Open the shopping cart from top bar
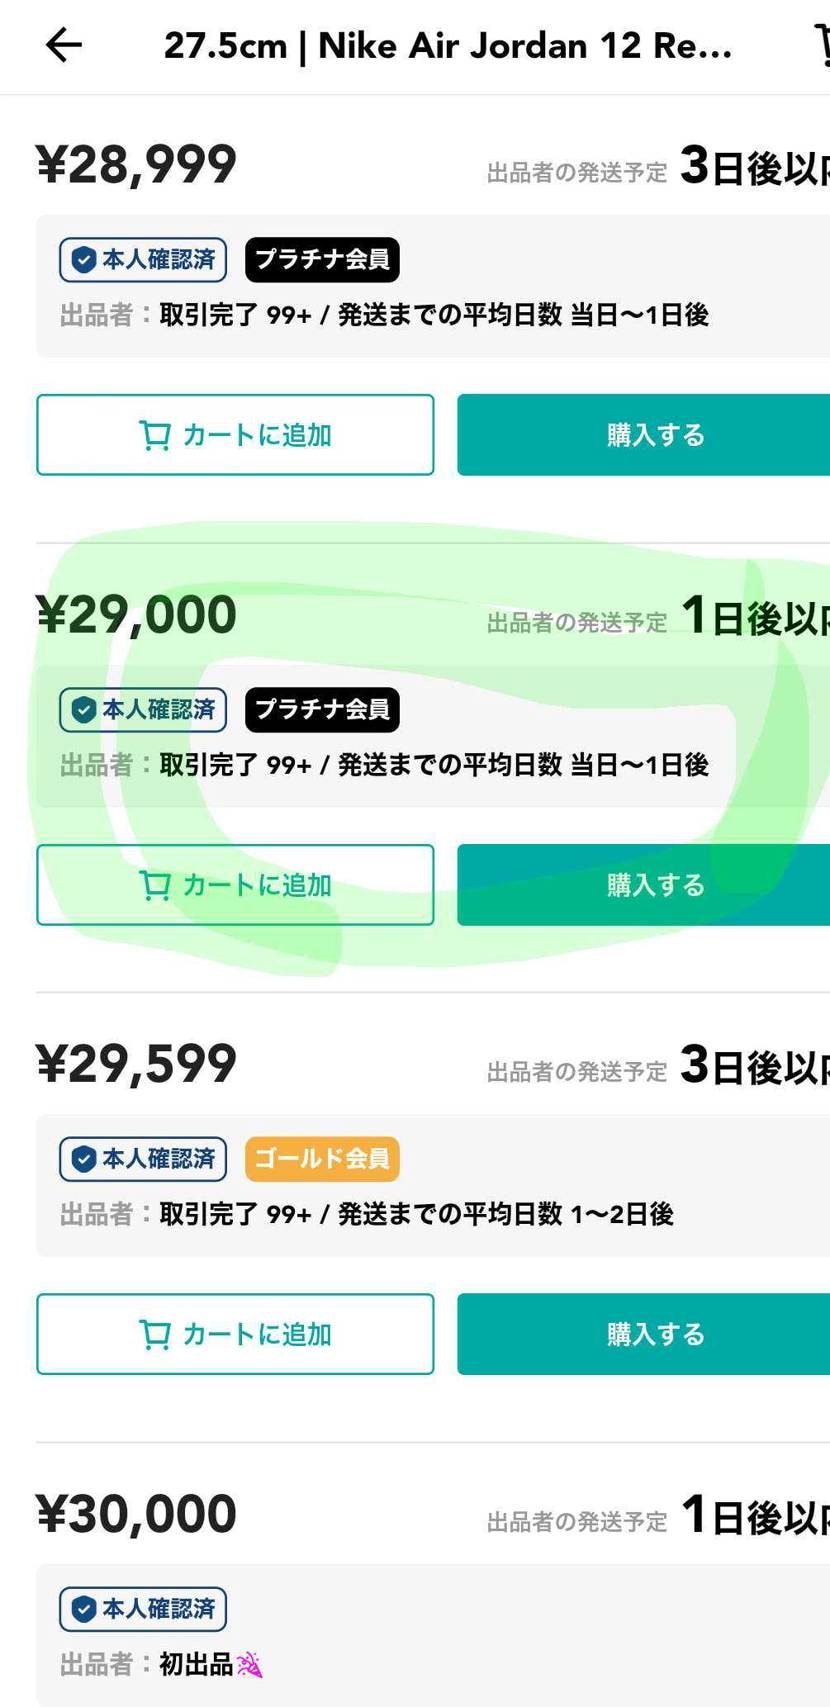Viewport: 830px width, 1707px height. (x=822, y=45)
